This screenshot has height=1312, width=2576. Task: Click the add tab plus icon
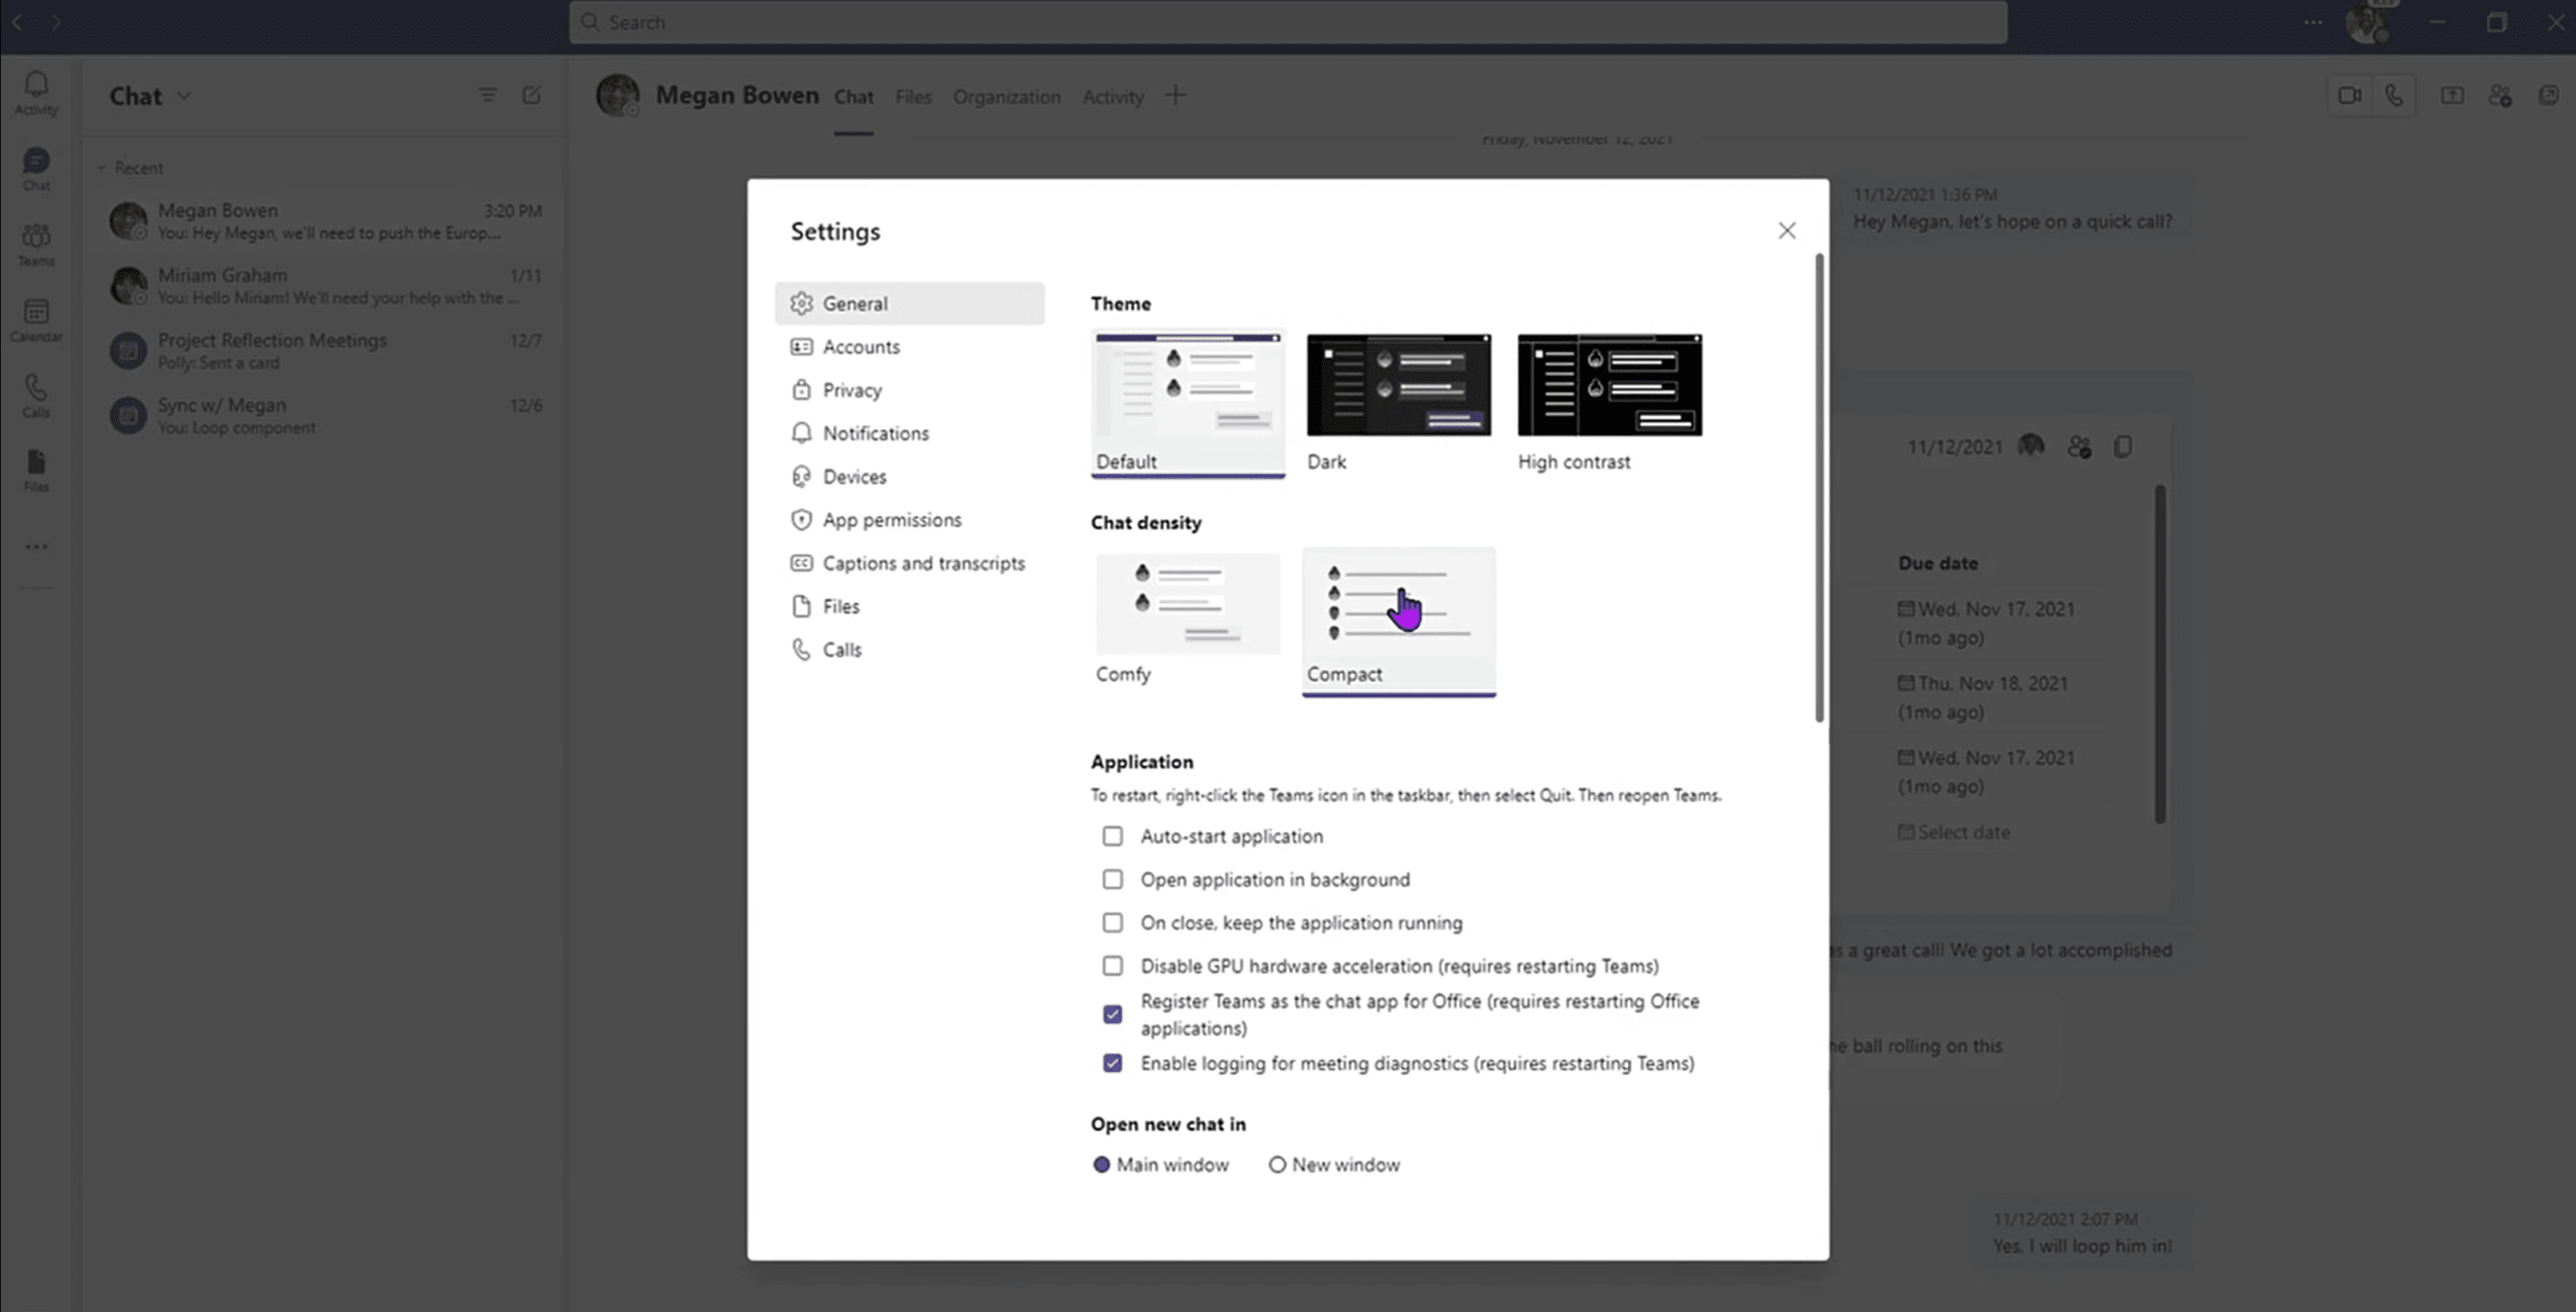click(x=1175, y=96)
